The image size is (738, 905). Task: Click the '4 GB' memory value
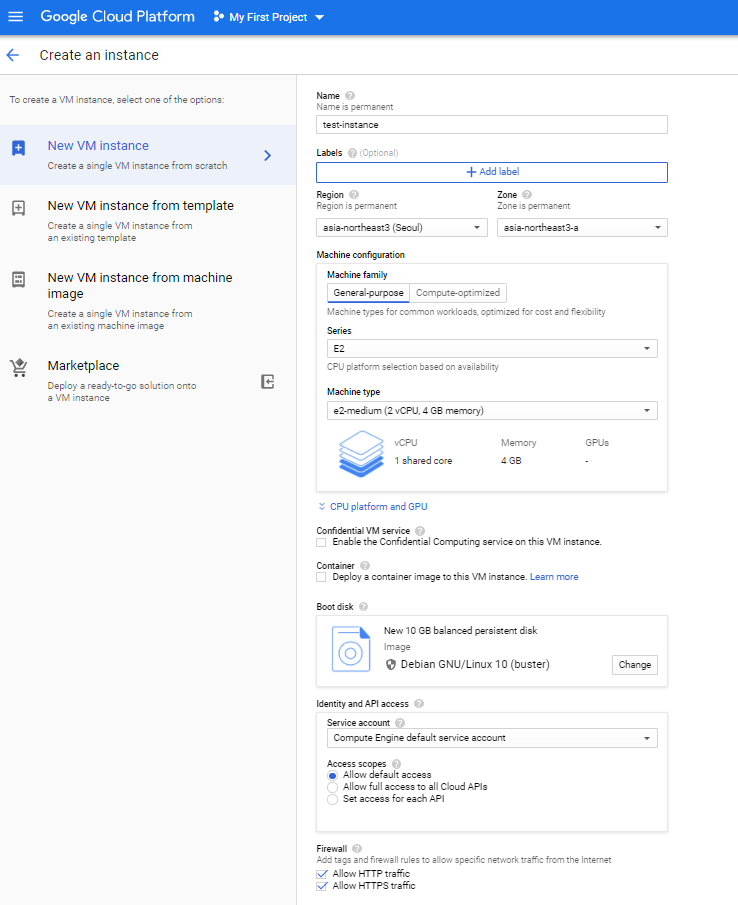tap(511, 461)
